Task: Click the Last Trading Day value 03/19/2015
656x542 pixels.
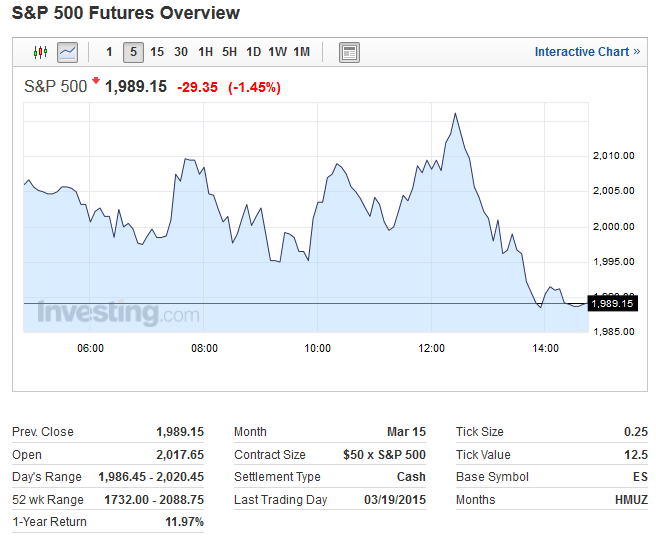Action: pyautogui.click(x=395, y=500)
